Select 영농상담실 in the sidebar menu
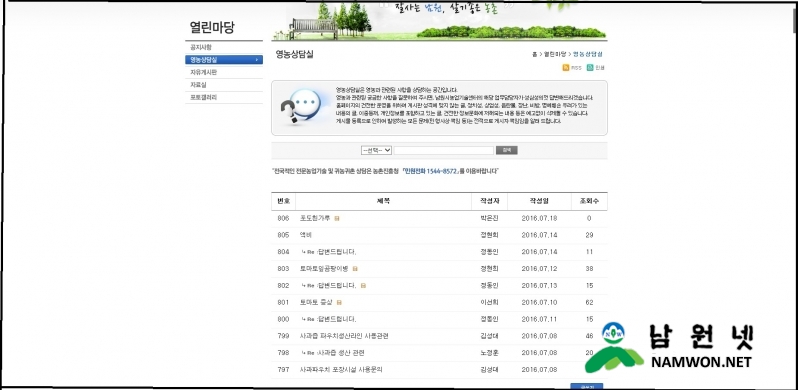Image resolution: width=798 pixels, height=390 pixels. click(224, 60)
